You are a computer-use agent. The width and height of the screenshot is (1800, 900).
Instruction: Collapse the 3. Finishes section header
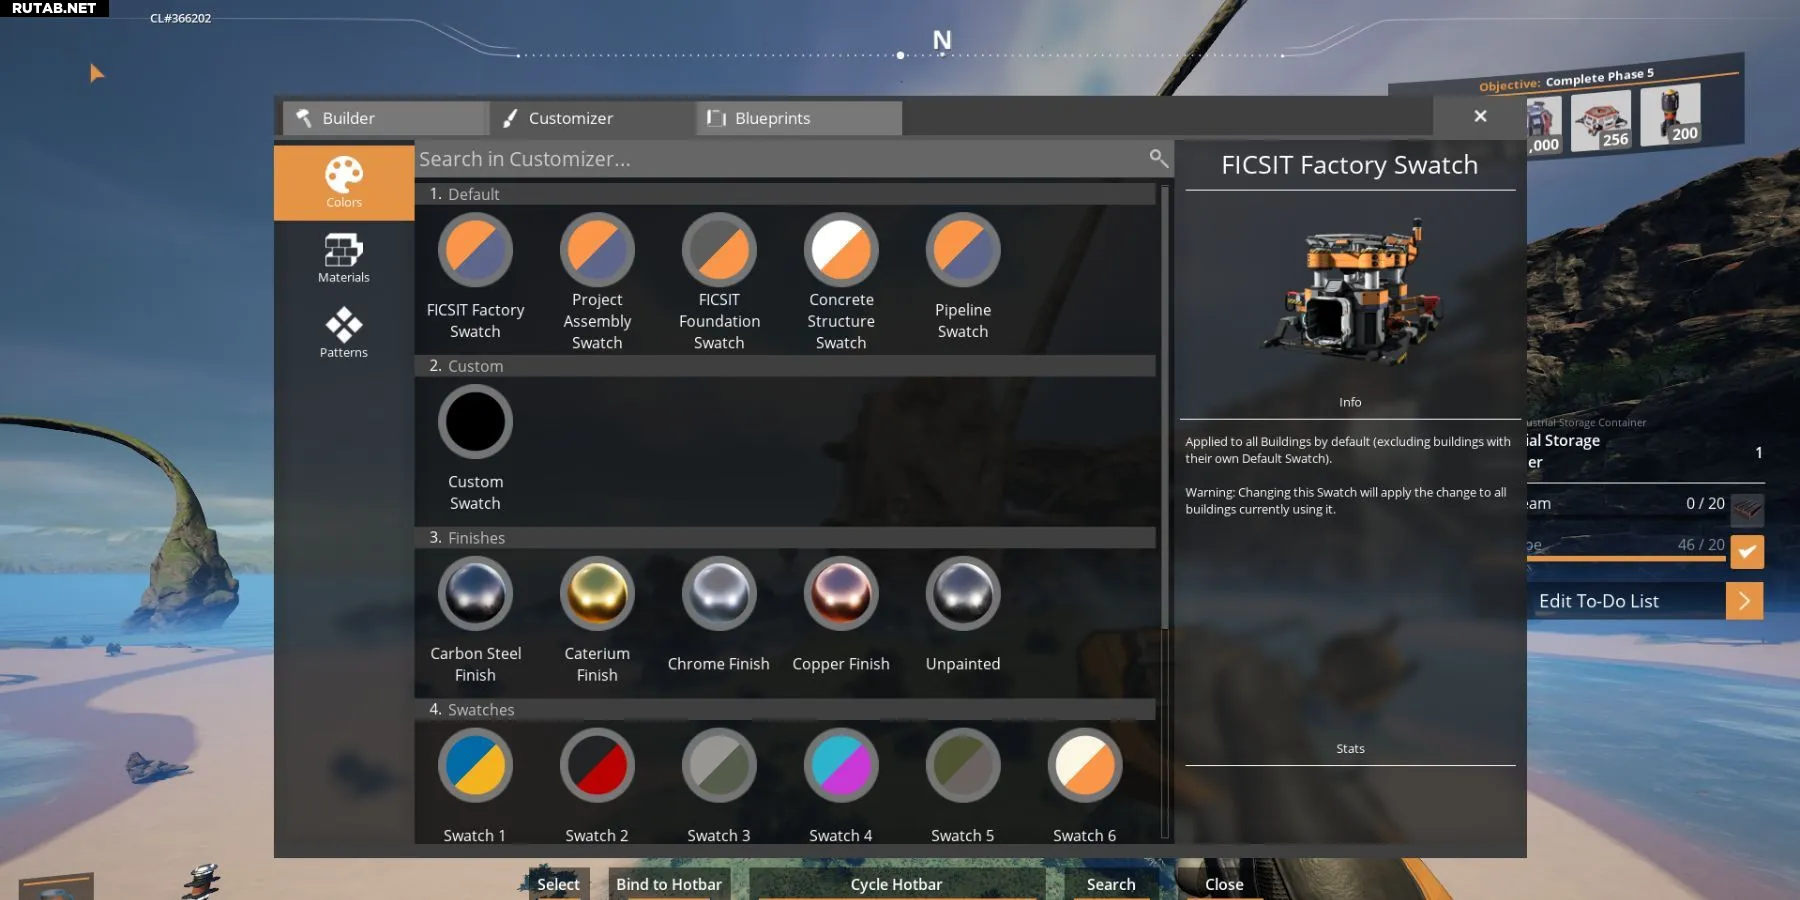click(785, 538)
